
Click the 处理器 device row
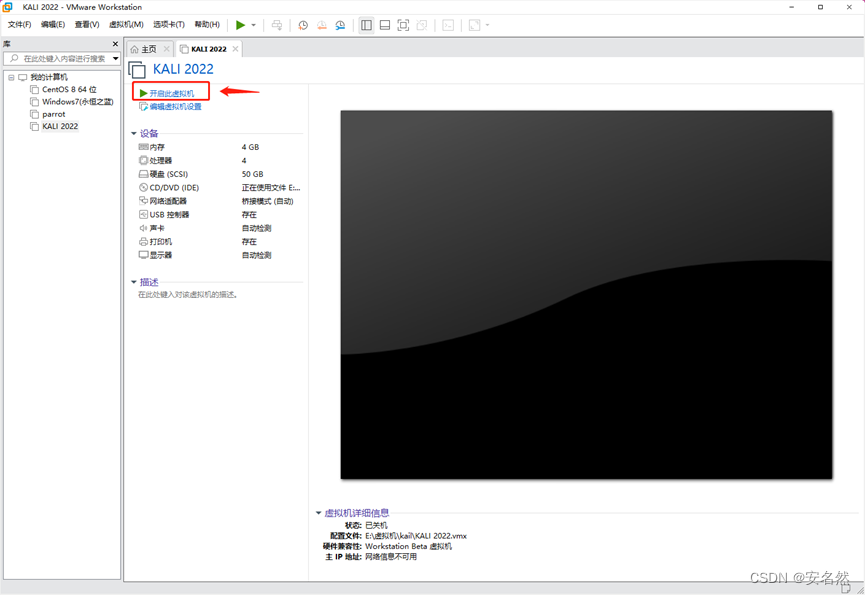[220, 160]
